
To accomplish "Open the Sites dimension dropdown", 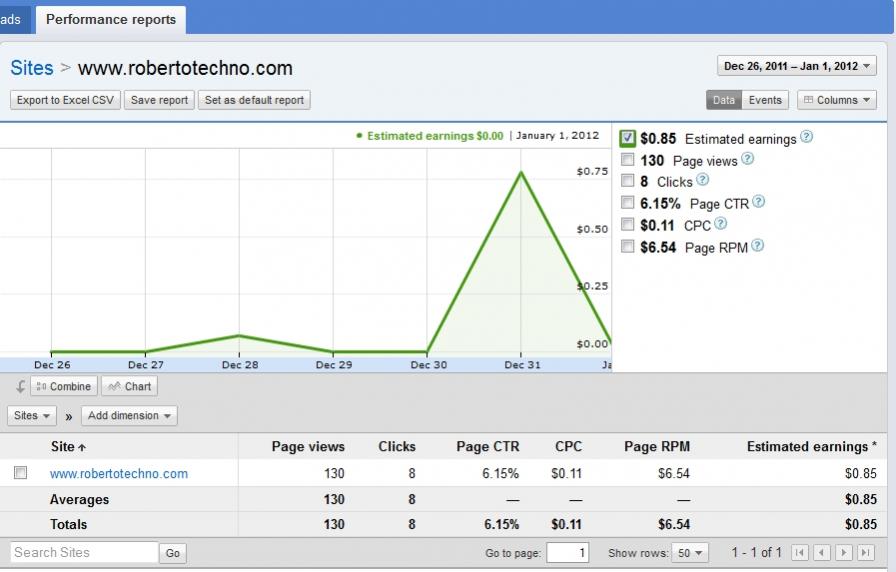I will [31, 415].
